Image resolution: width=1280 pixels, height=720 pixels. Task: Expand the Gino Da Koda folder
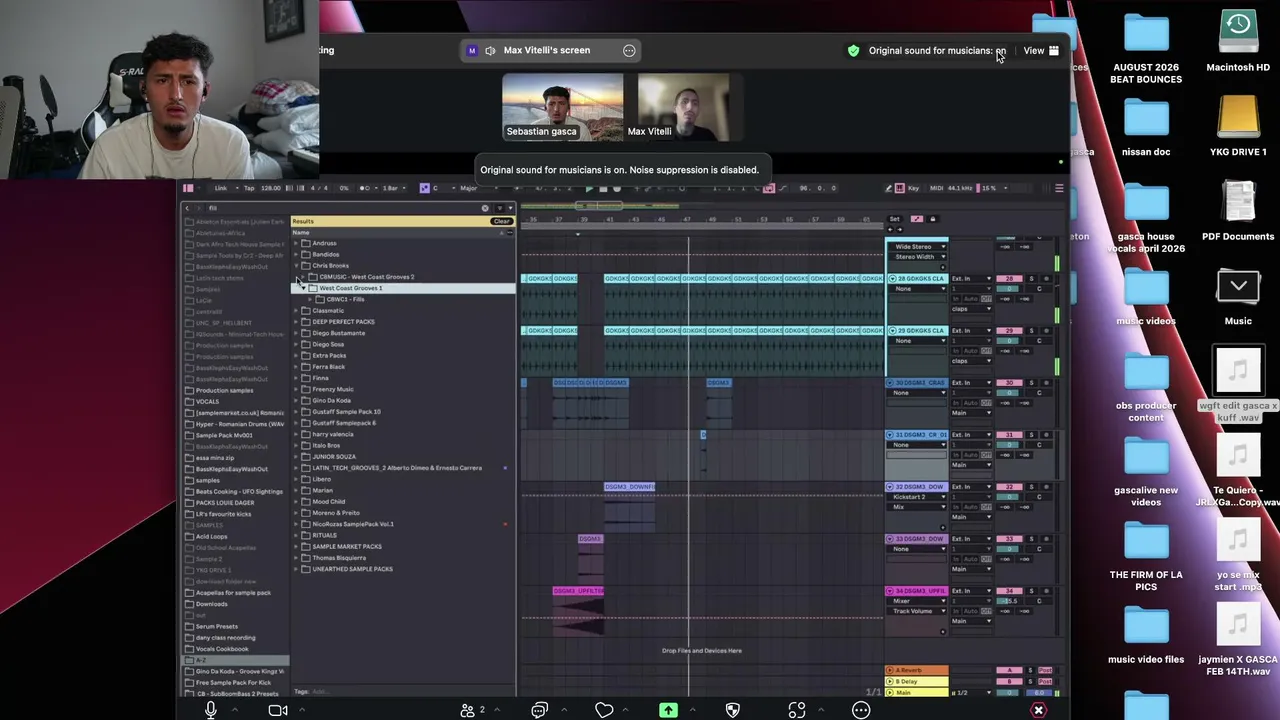(x=297, y=401)
